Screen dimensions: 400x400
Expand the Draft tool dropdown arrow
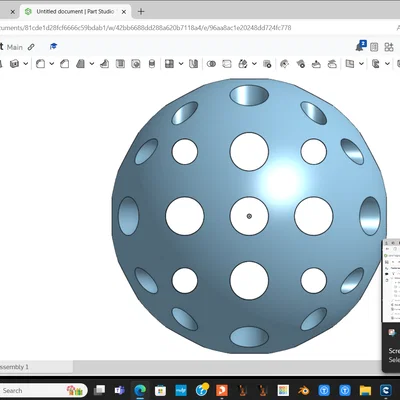click(92, 64)
